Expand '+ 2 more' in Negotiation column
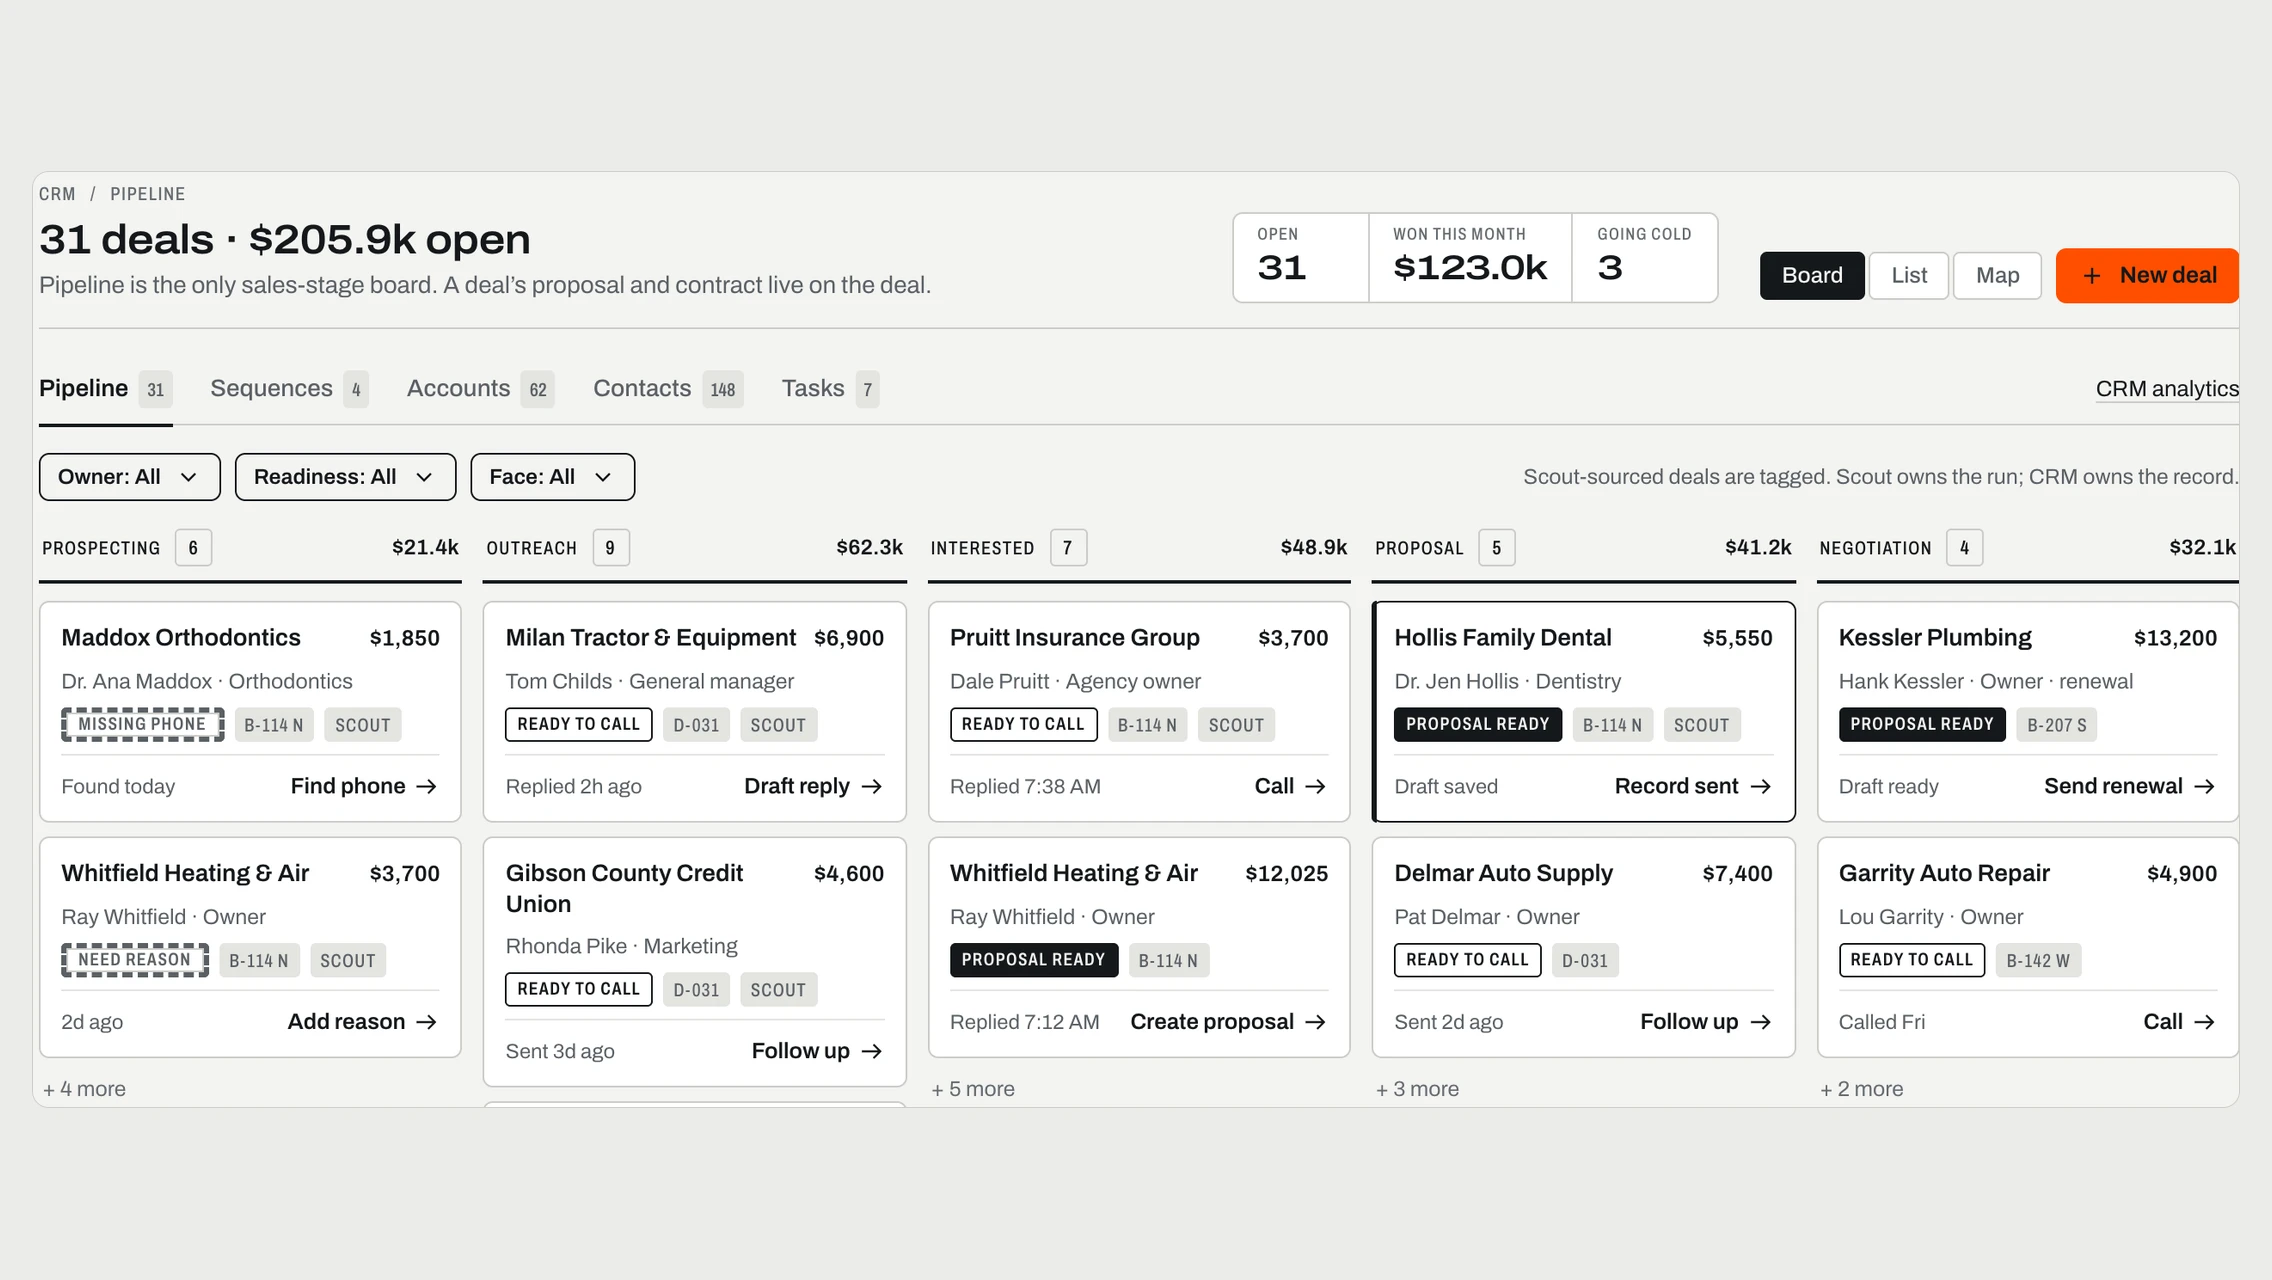Viewport: 2272px width, 1280px height. click(1861, 1089)
